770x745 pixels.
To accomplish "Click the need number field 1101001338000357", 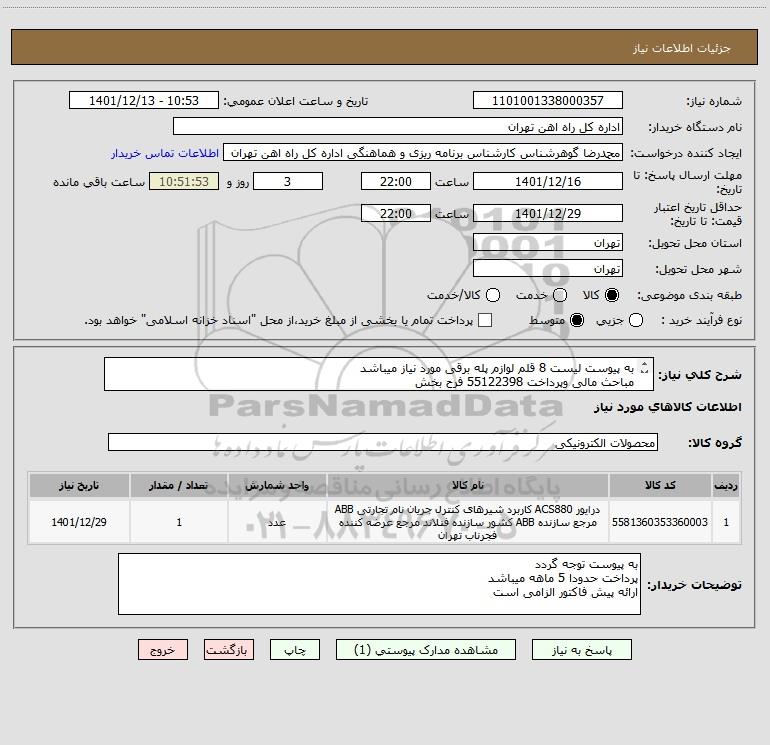I will tap(548, 101).
